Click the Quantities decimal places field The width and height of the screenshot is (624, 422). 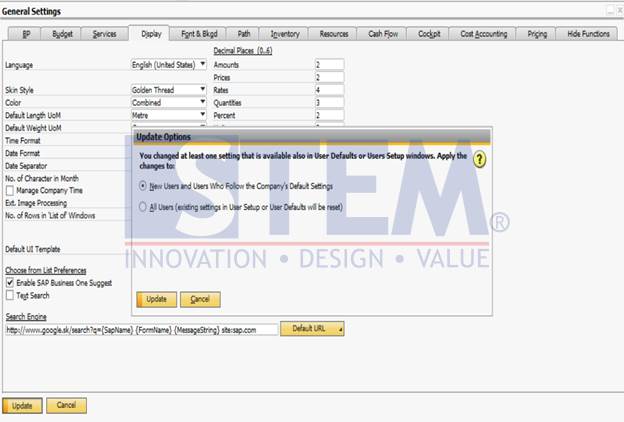point(330,103)
